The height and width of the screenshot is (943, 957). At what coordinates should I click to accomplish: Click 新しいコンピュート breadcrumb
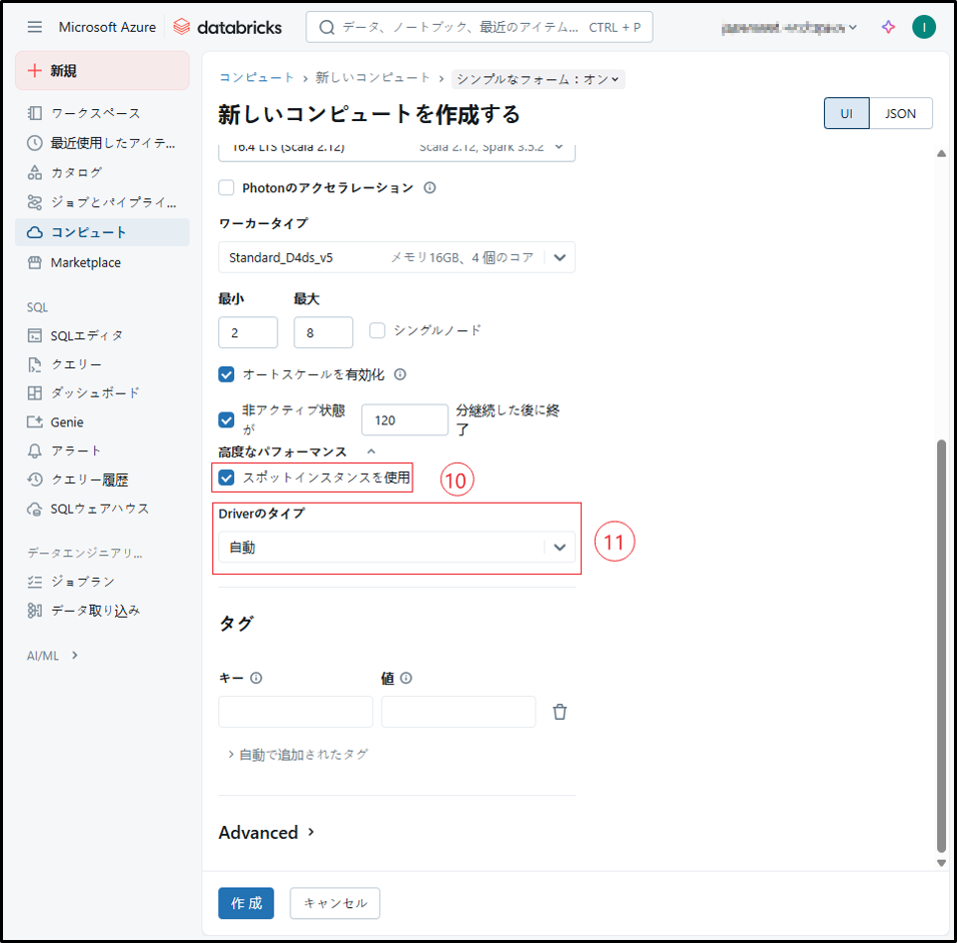373,78
